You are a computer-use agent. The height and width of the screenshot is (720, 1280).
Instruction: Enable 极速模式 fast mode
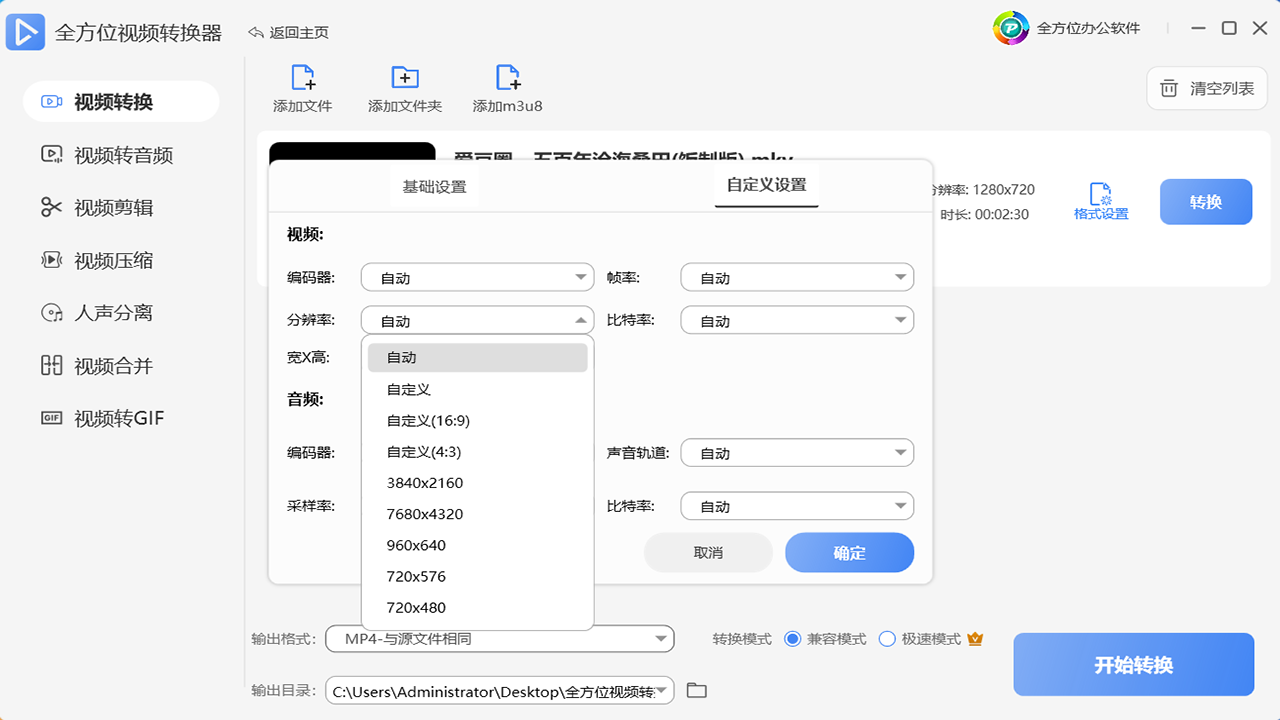(x=886, y=638)
